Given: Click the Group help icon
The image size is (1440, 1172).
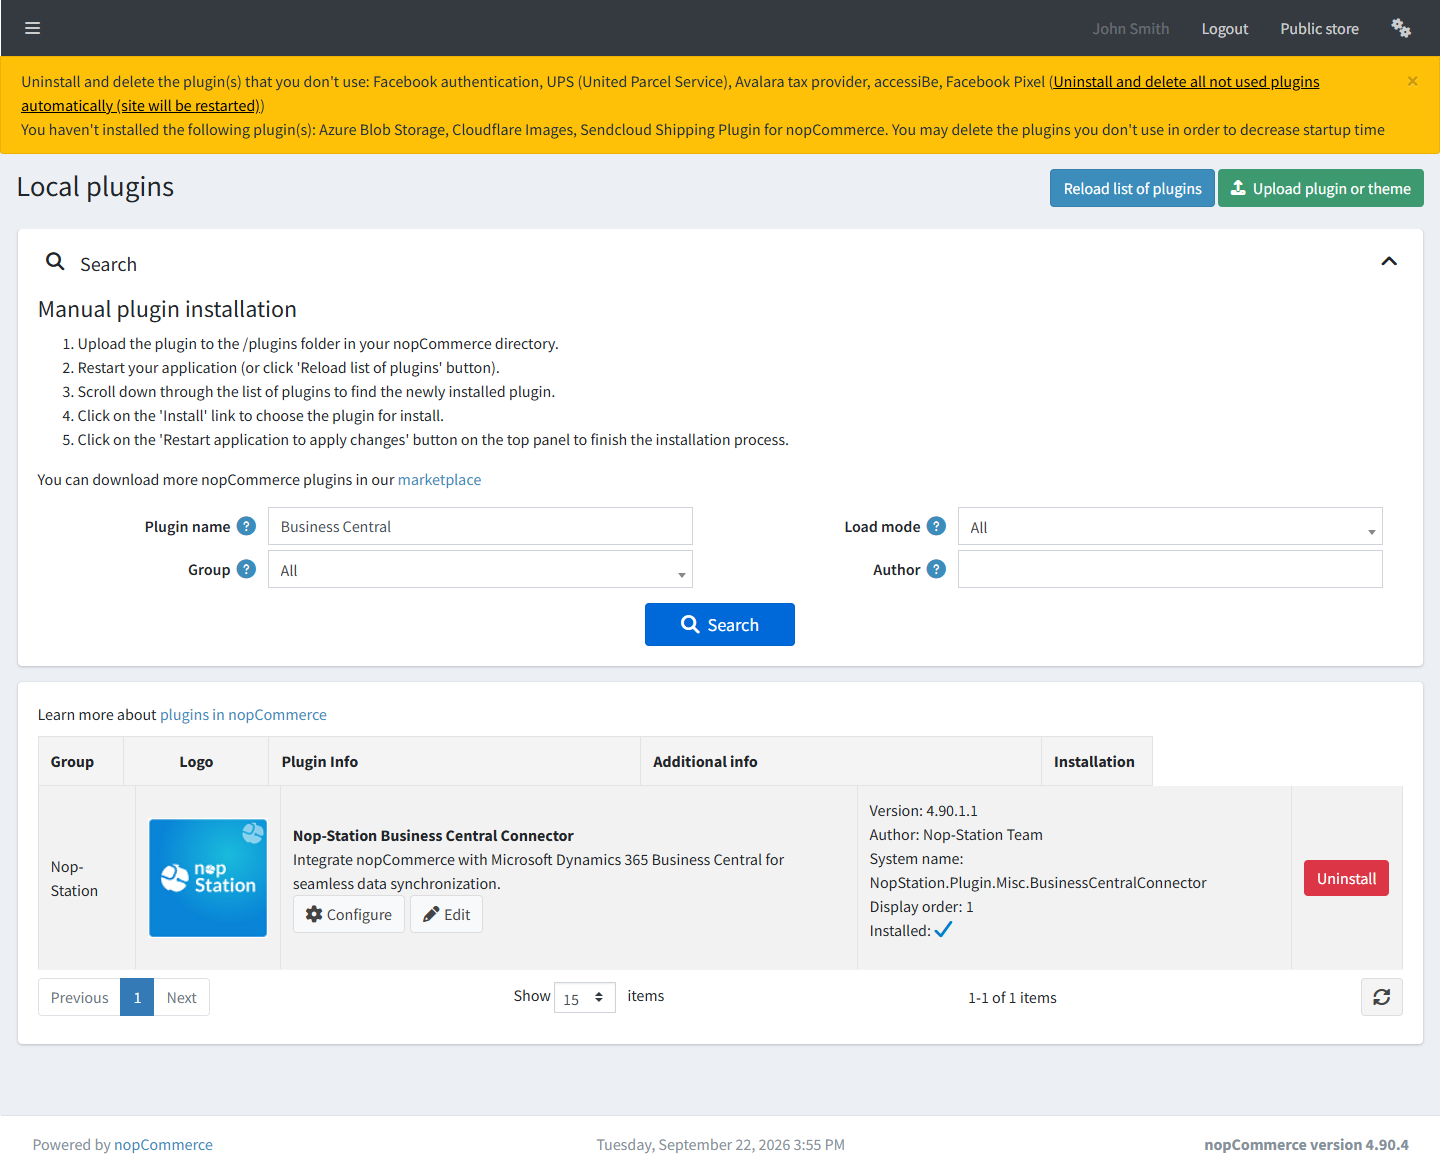Looking at the screenshot, I should [x=246, y=569].
